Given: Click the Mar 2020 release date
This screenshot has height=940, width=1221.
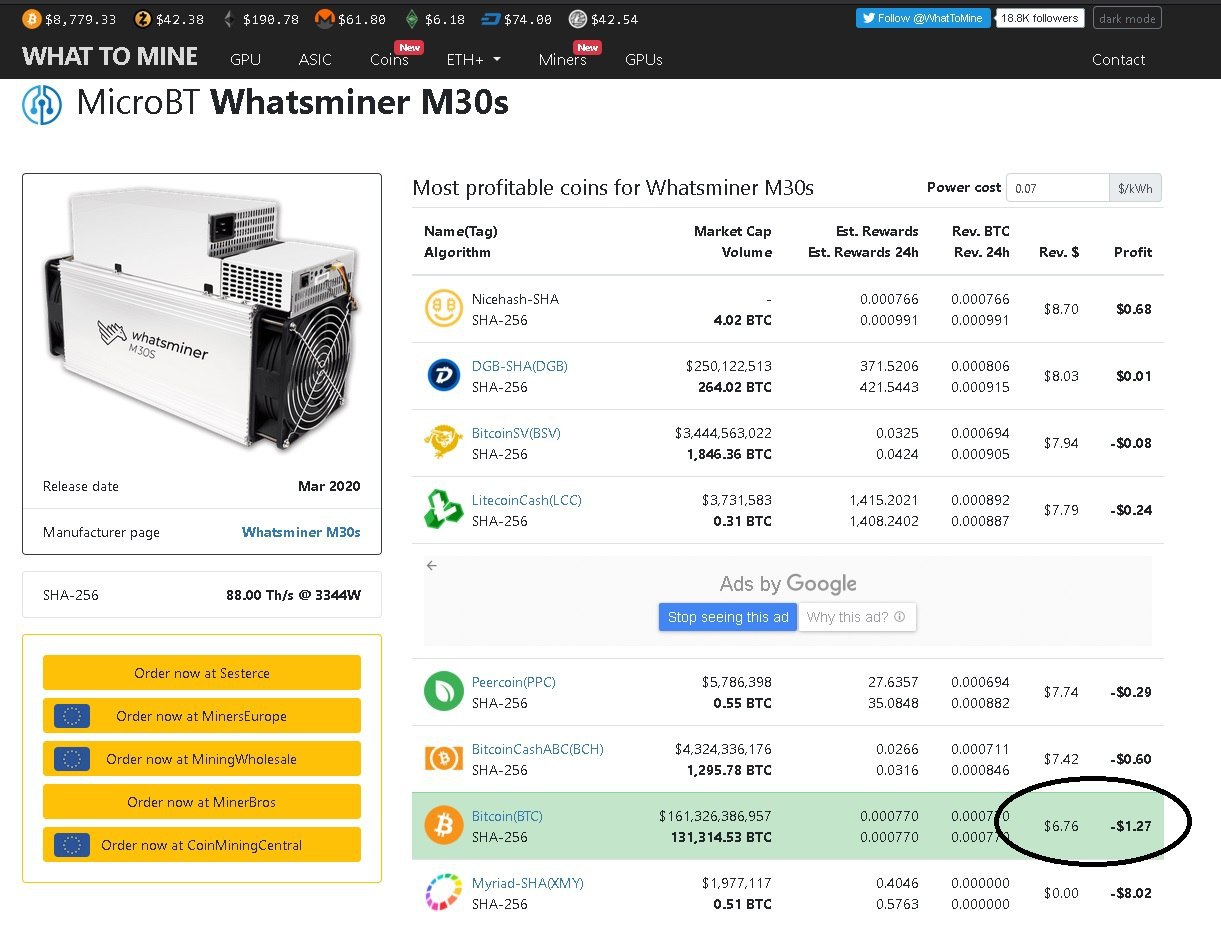Looking at the screenshot, I should (x=329, y=486).
